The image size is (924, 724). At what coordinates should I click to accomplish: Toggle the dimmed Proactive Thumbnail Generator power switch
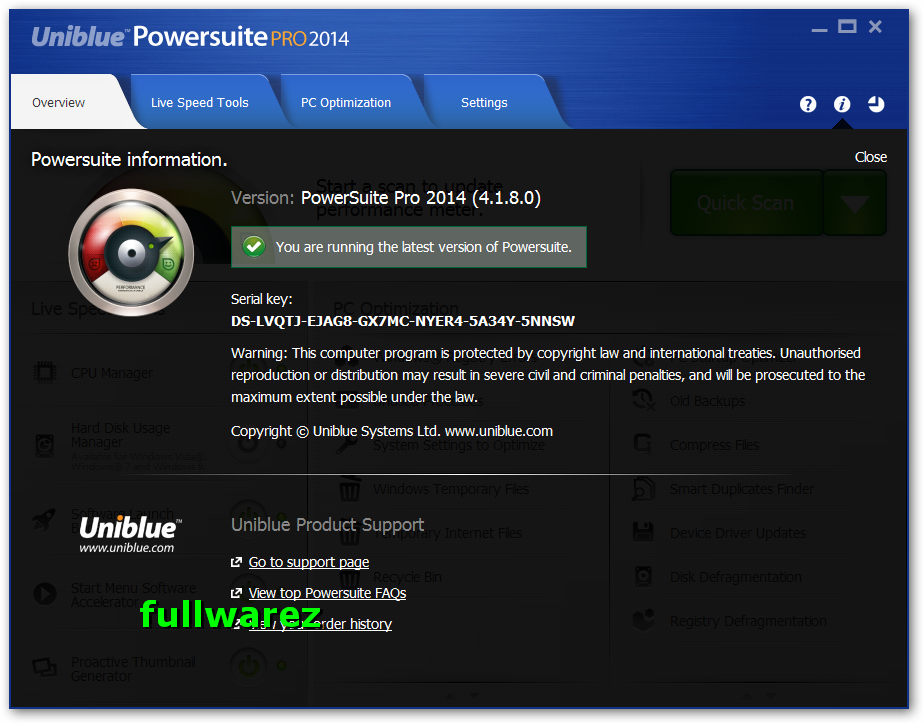(248, 666)
